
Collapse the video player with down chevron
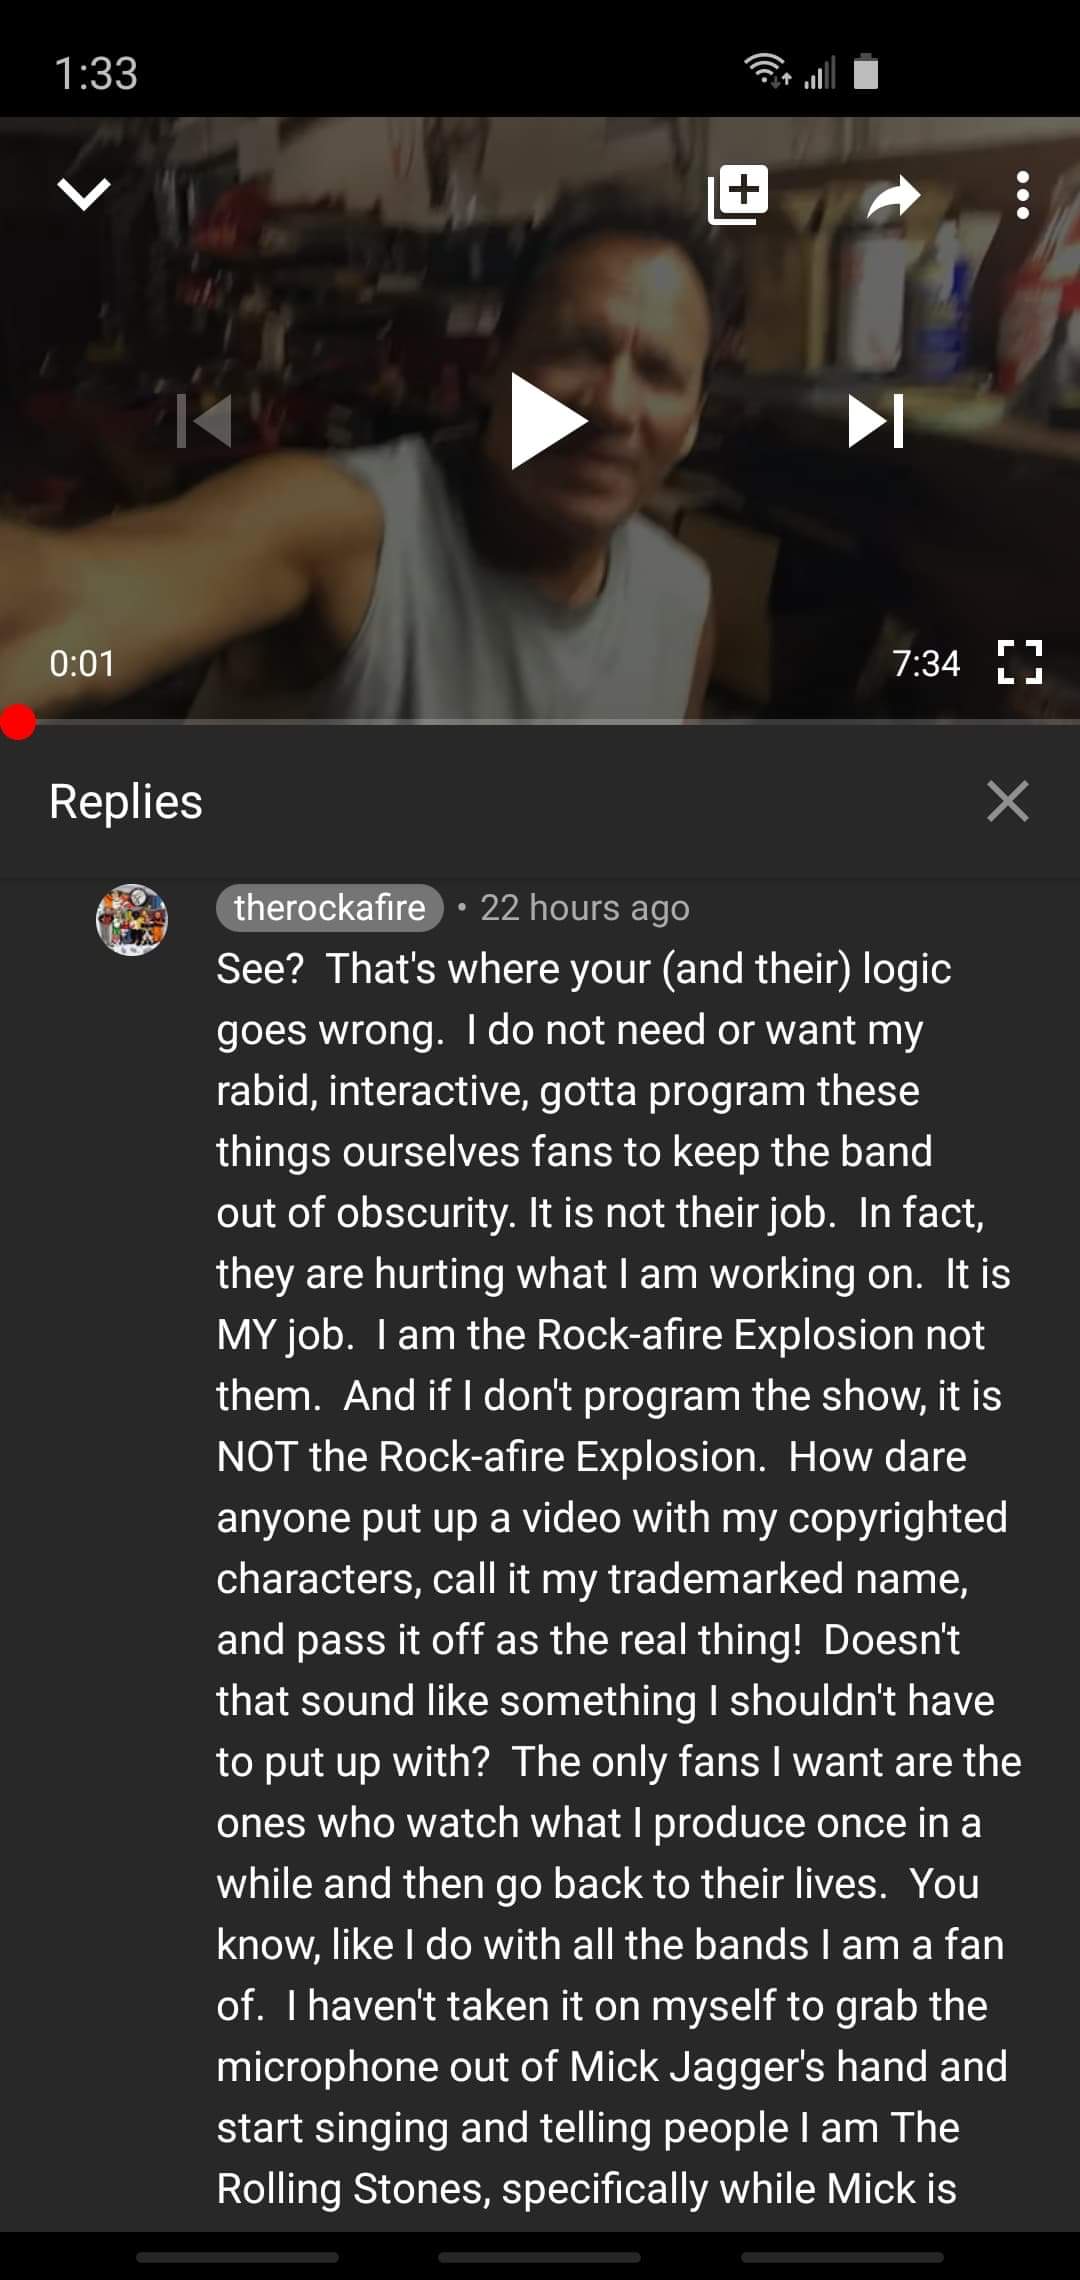84,194
